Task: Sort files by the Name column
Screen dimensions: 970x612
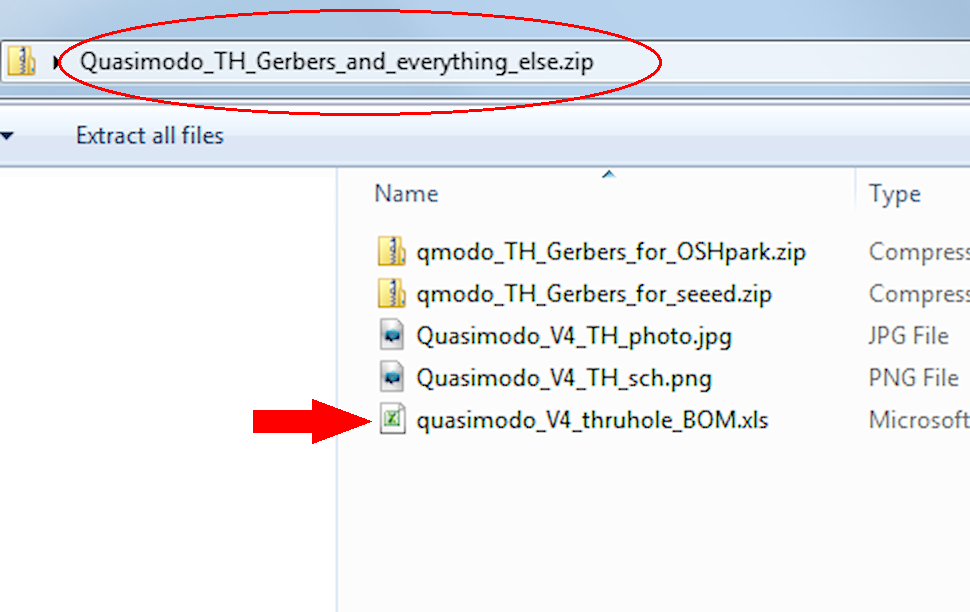Action: coord(406,194)
